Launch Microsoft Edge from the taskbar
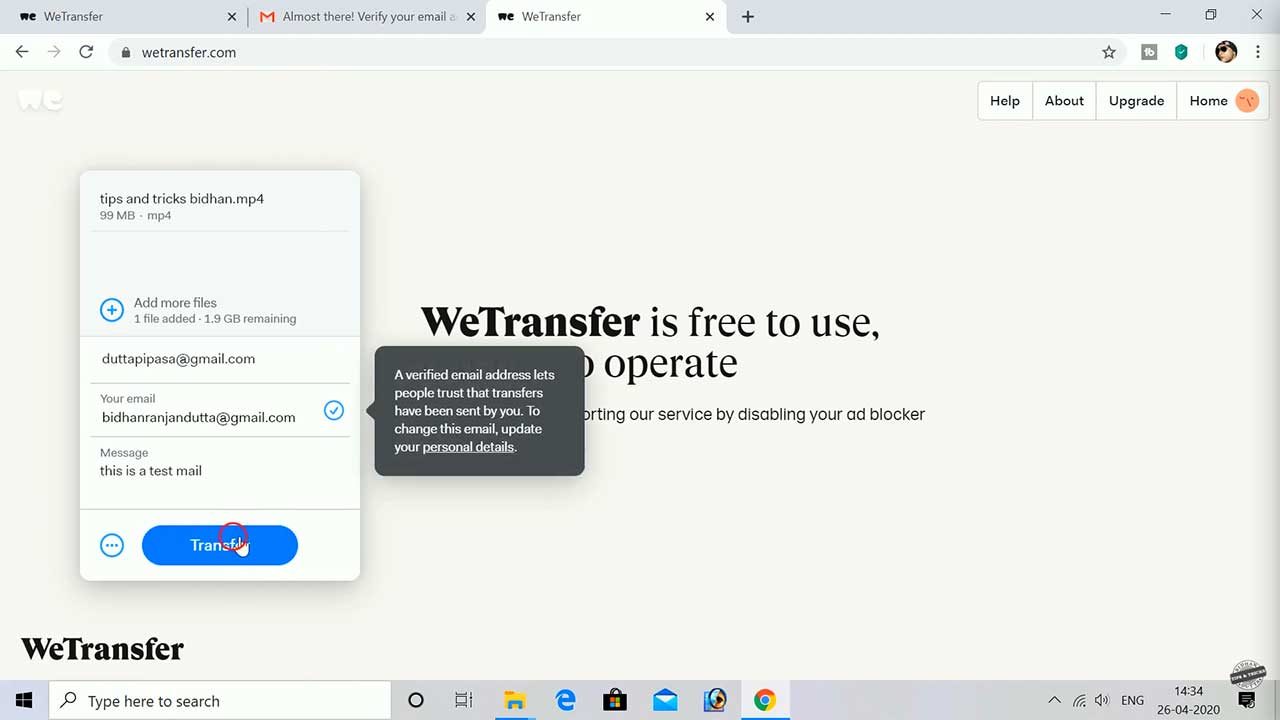The image size is (1280, 720). click(565, 700)
